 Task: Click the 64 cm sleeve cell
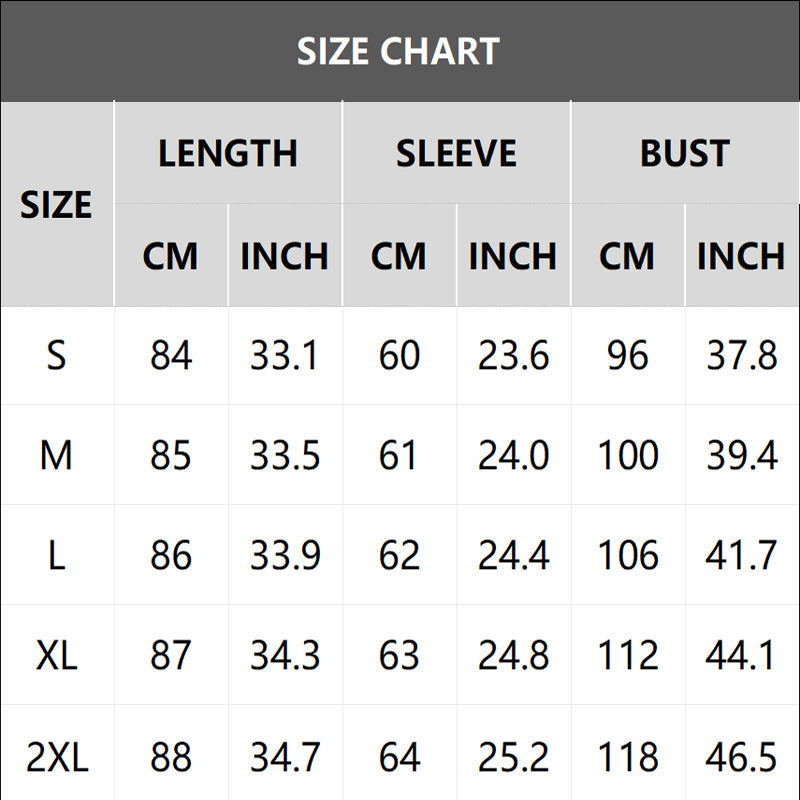click(x=399, y=757)
